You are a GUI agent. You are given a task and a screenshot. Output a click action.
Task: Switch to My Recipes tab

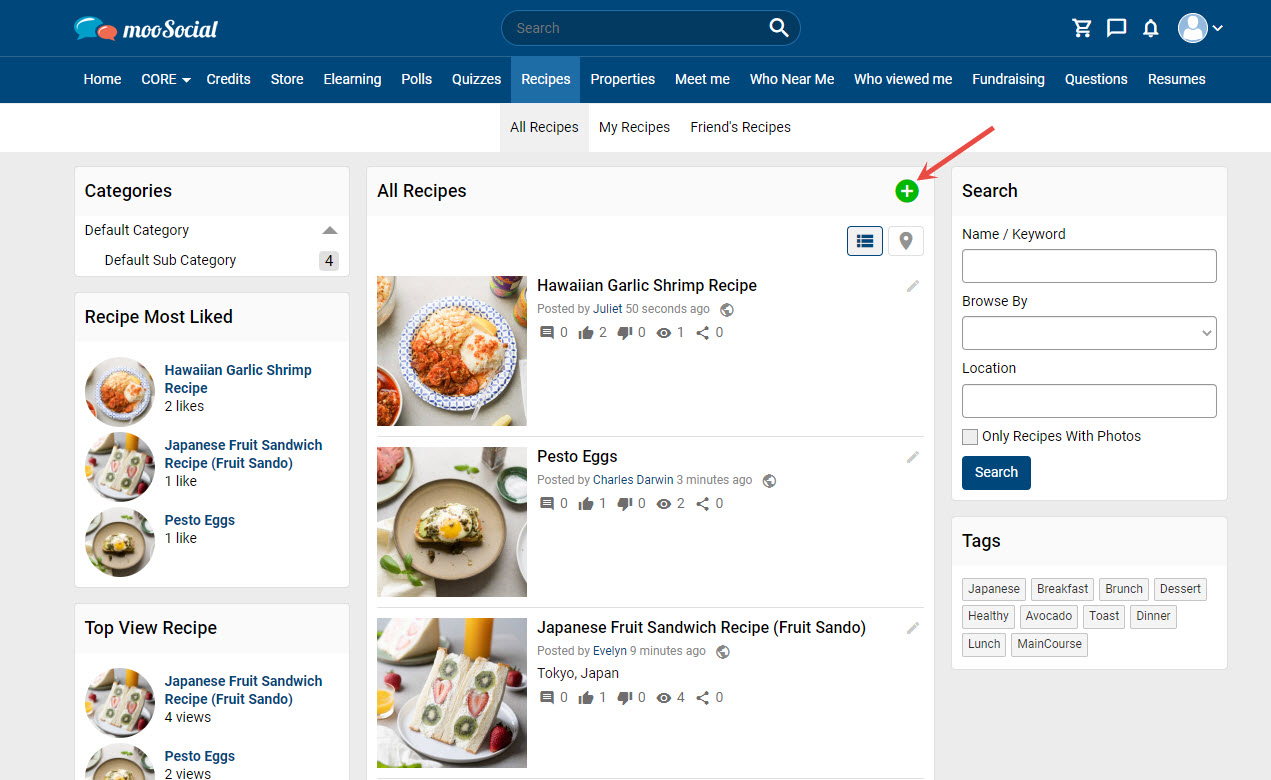634,127
